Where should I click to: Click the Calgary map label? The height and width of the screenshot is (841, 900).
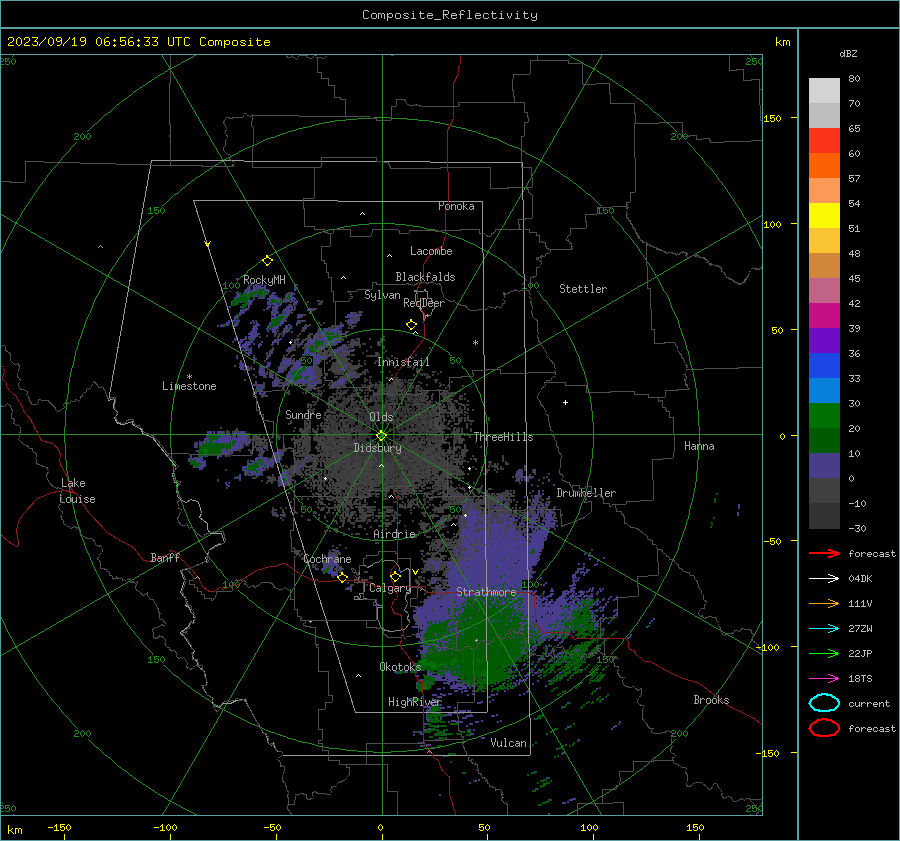(x=390, y=588)
